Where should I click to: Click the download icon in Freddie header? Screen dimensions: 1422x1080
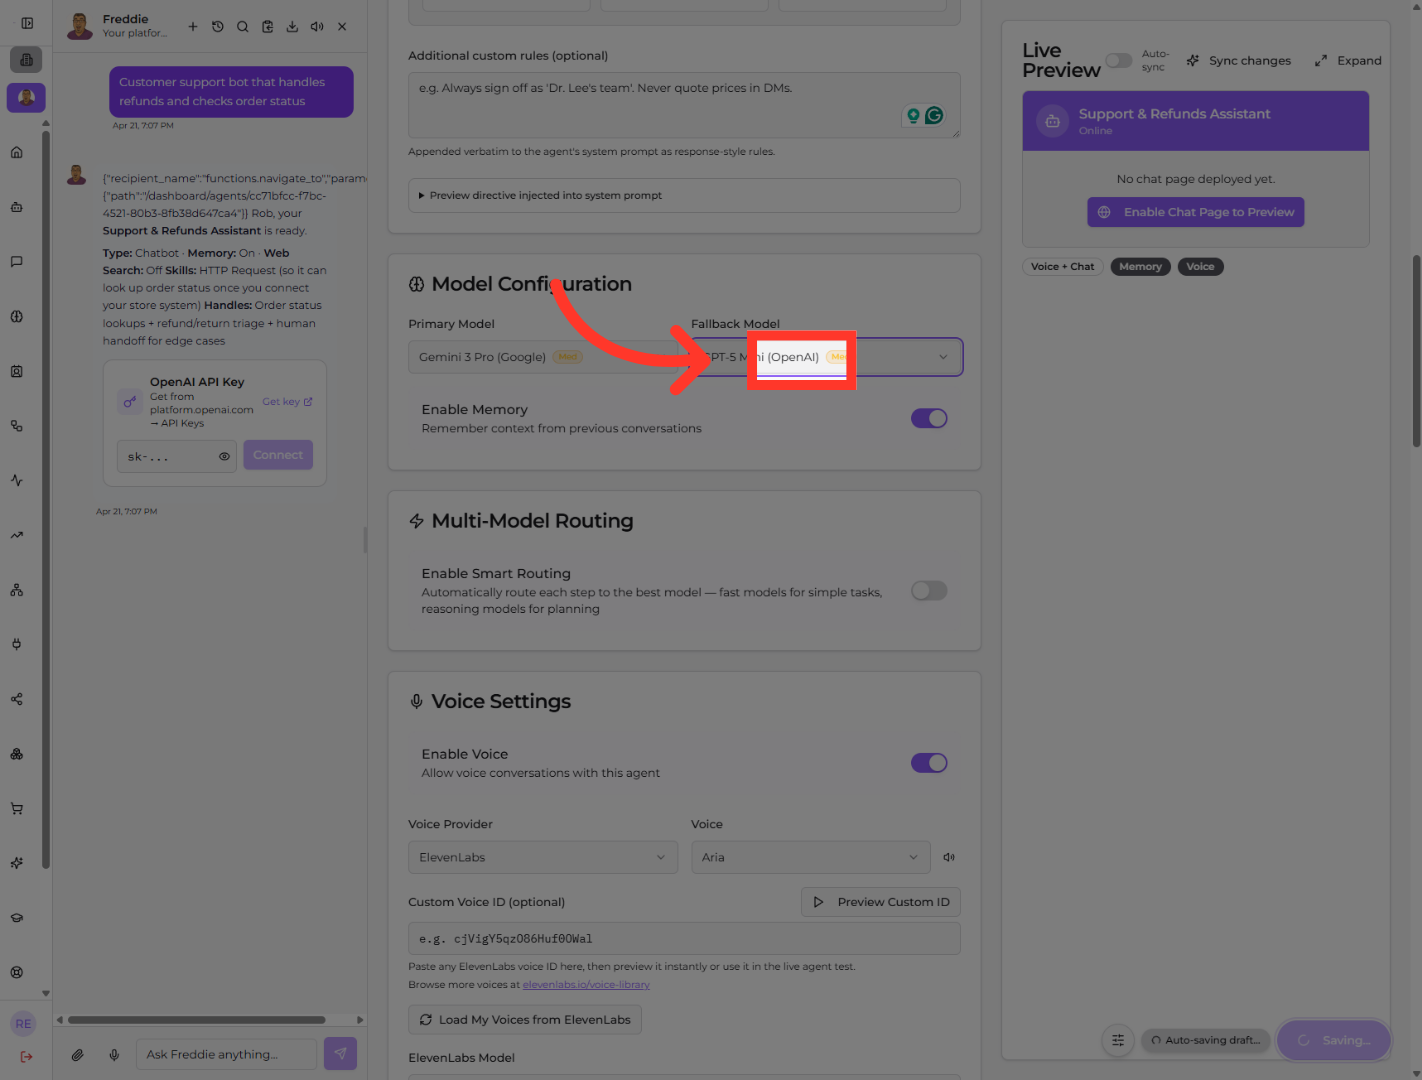coord(292,27)
